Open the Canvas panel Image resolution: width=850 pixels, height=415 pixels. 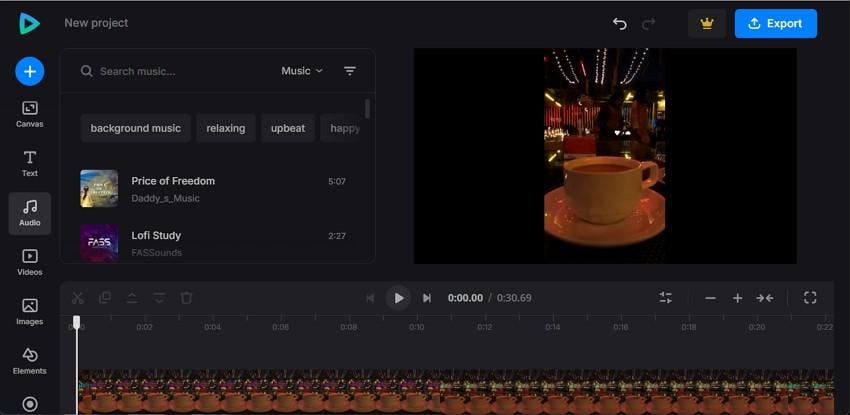tap(30, 114)
